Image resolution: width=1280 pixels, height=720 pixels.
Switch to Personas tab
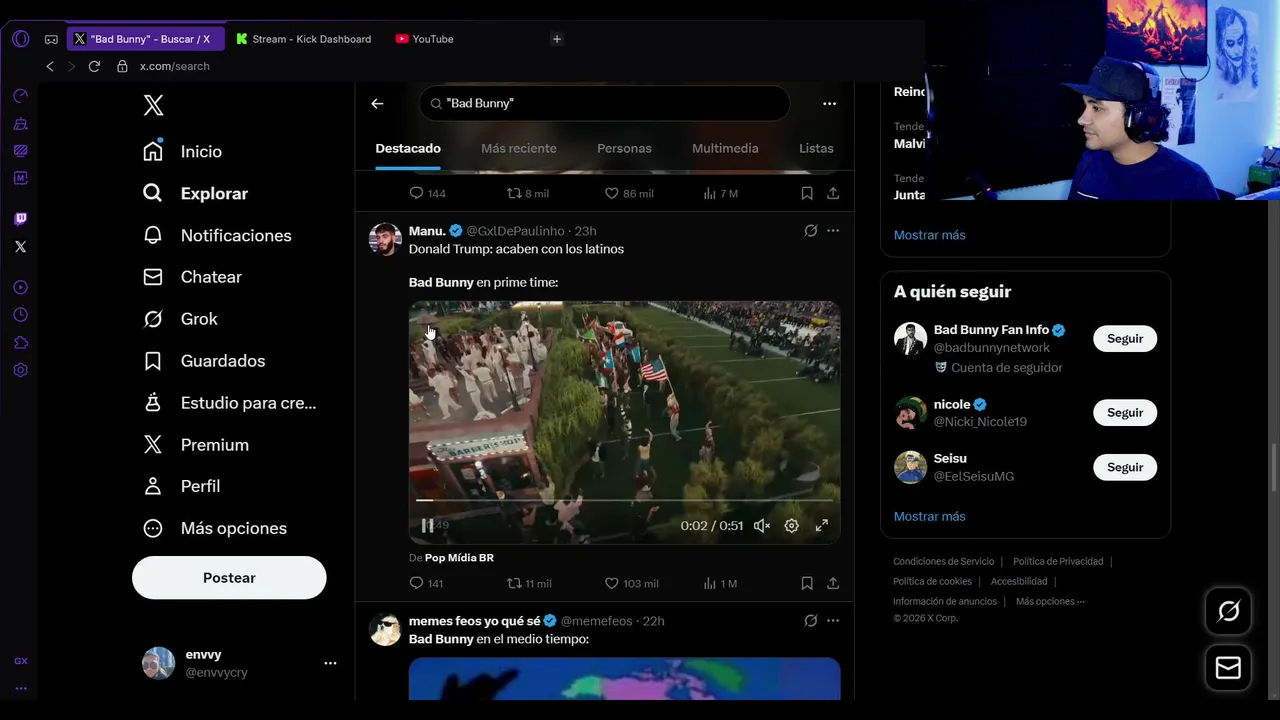[624, 148]
